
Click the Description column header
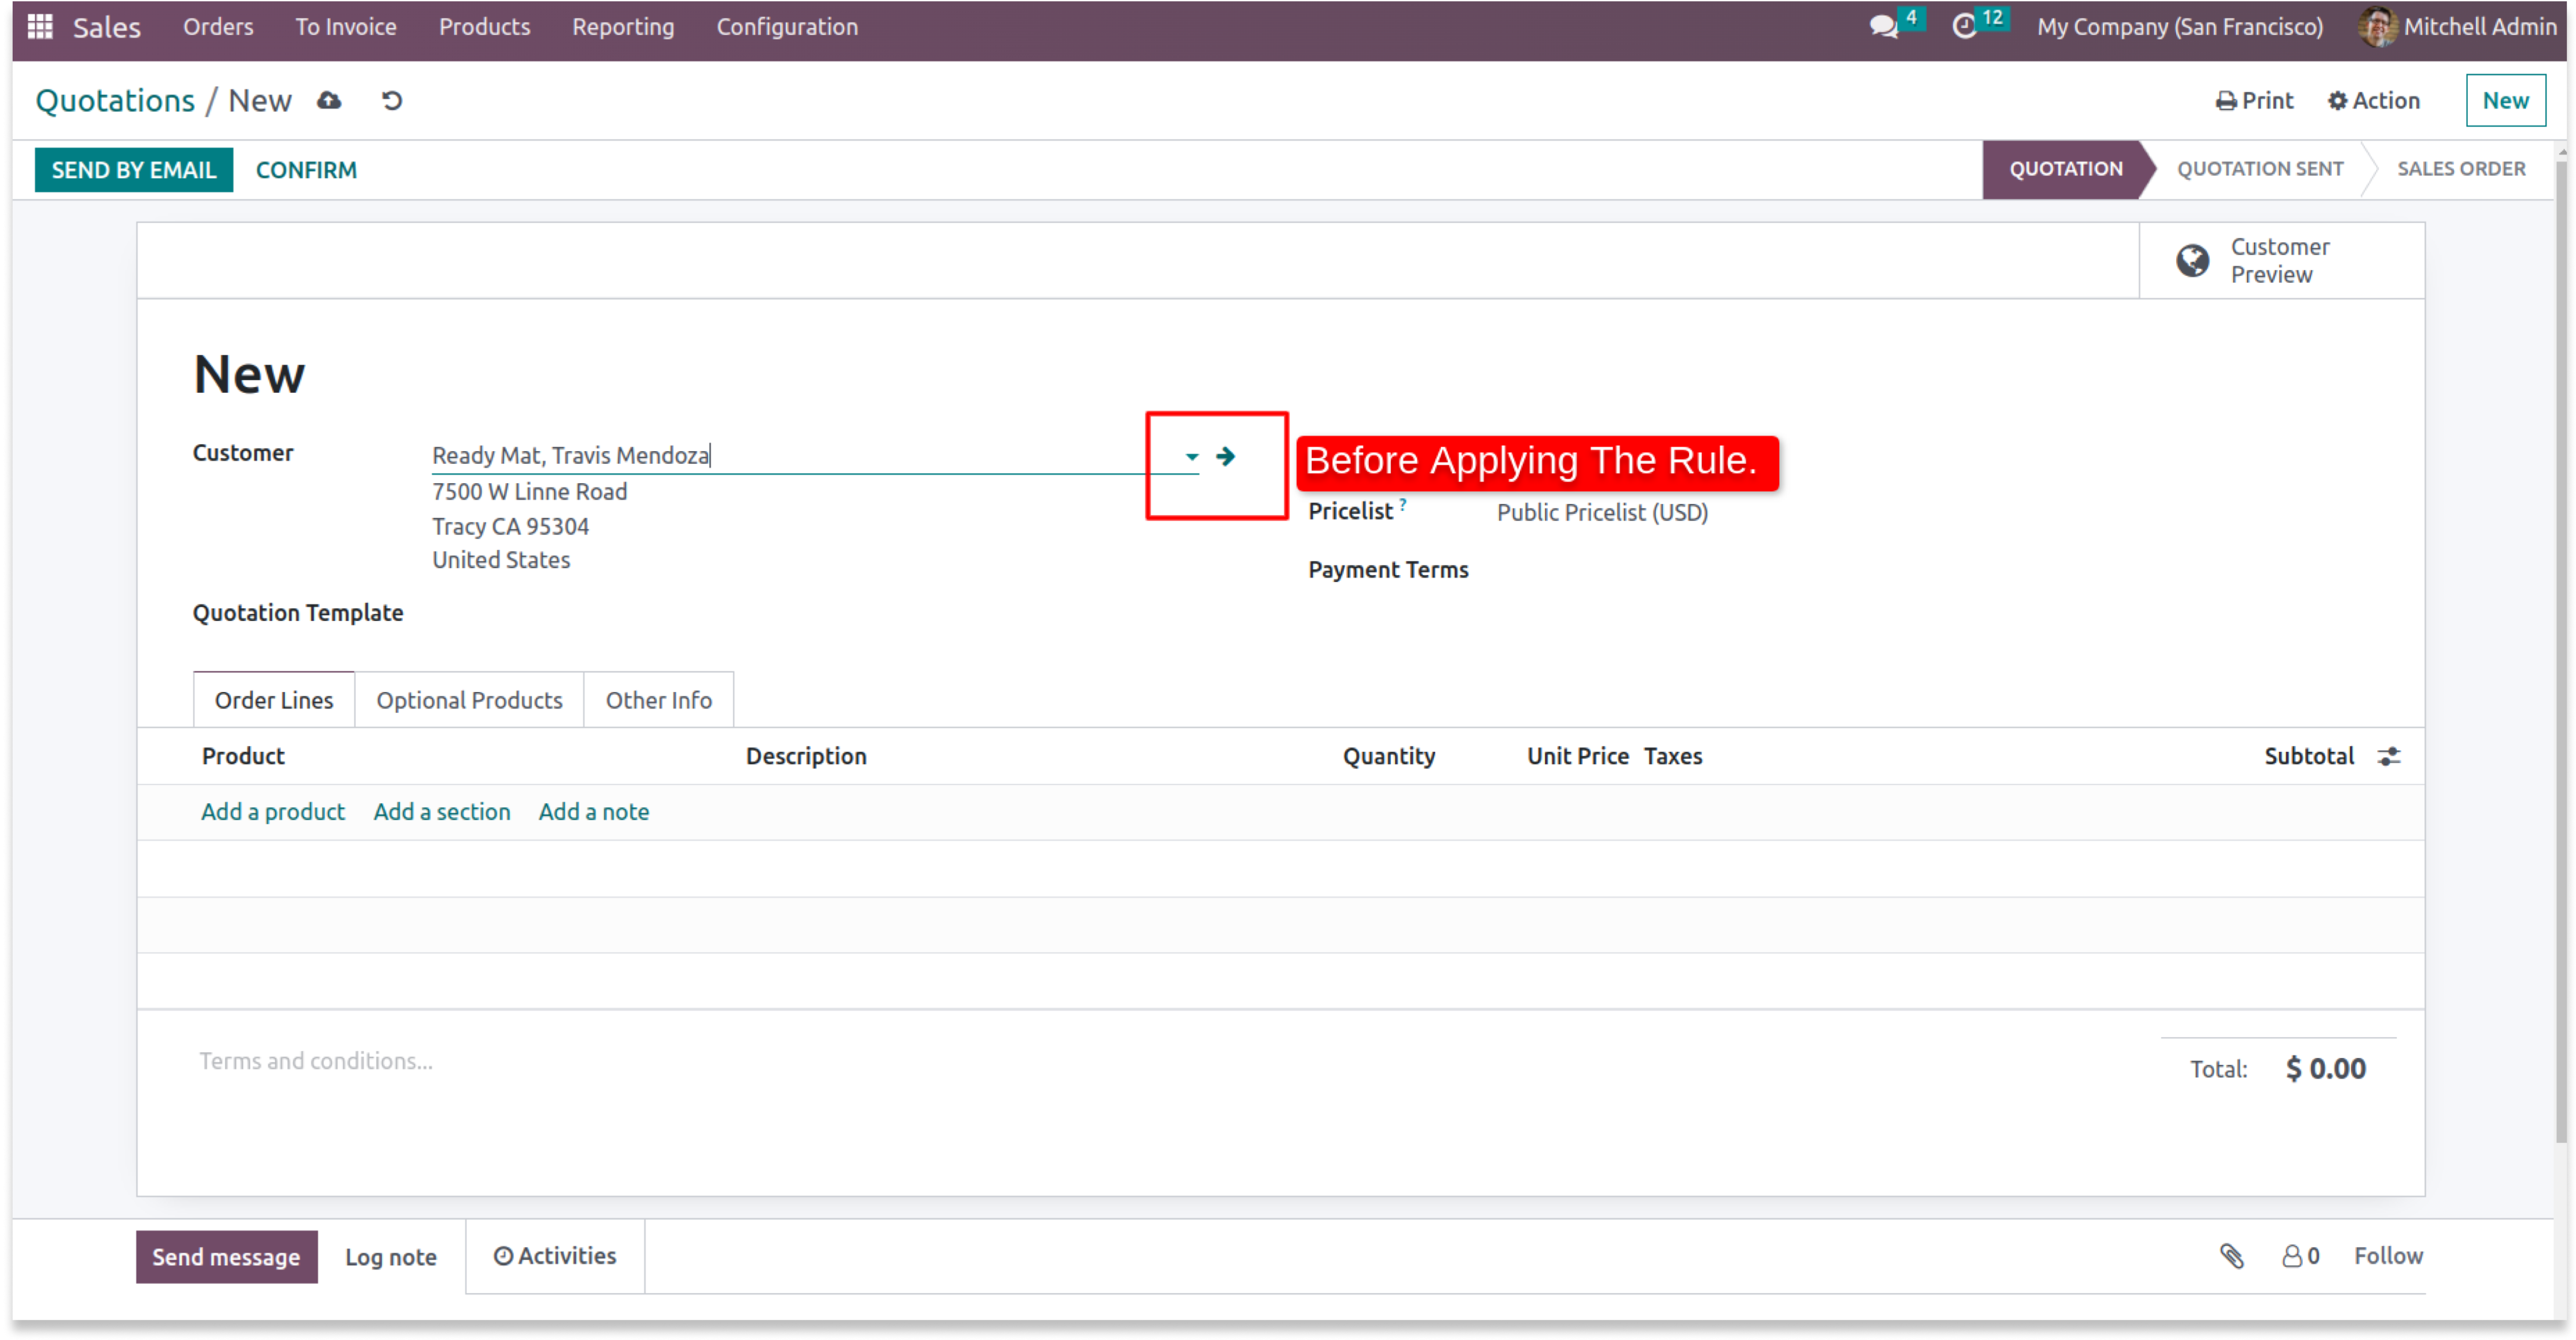(806, 757)
